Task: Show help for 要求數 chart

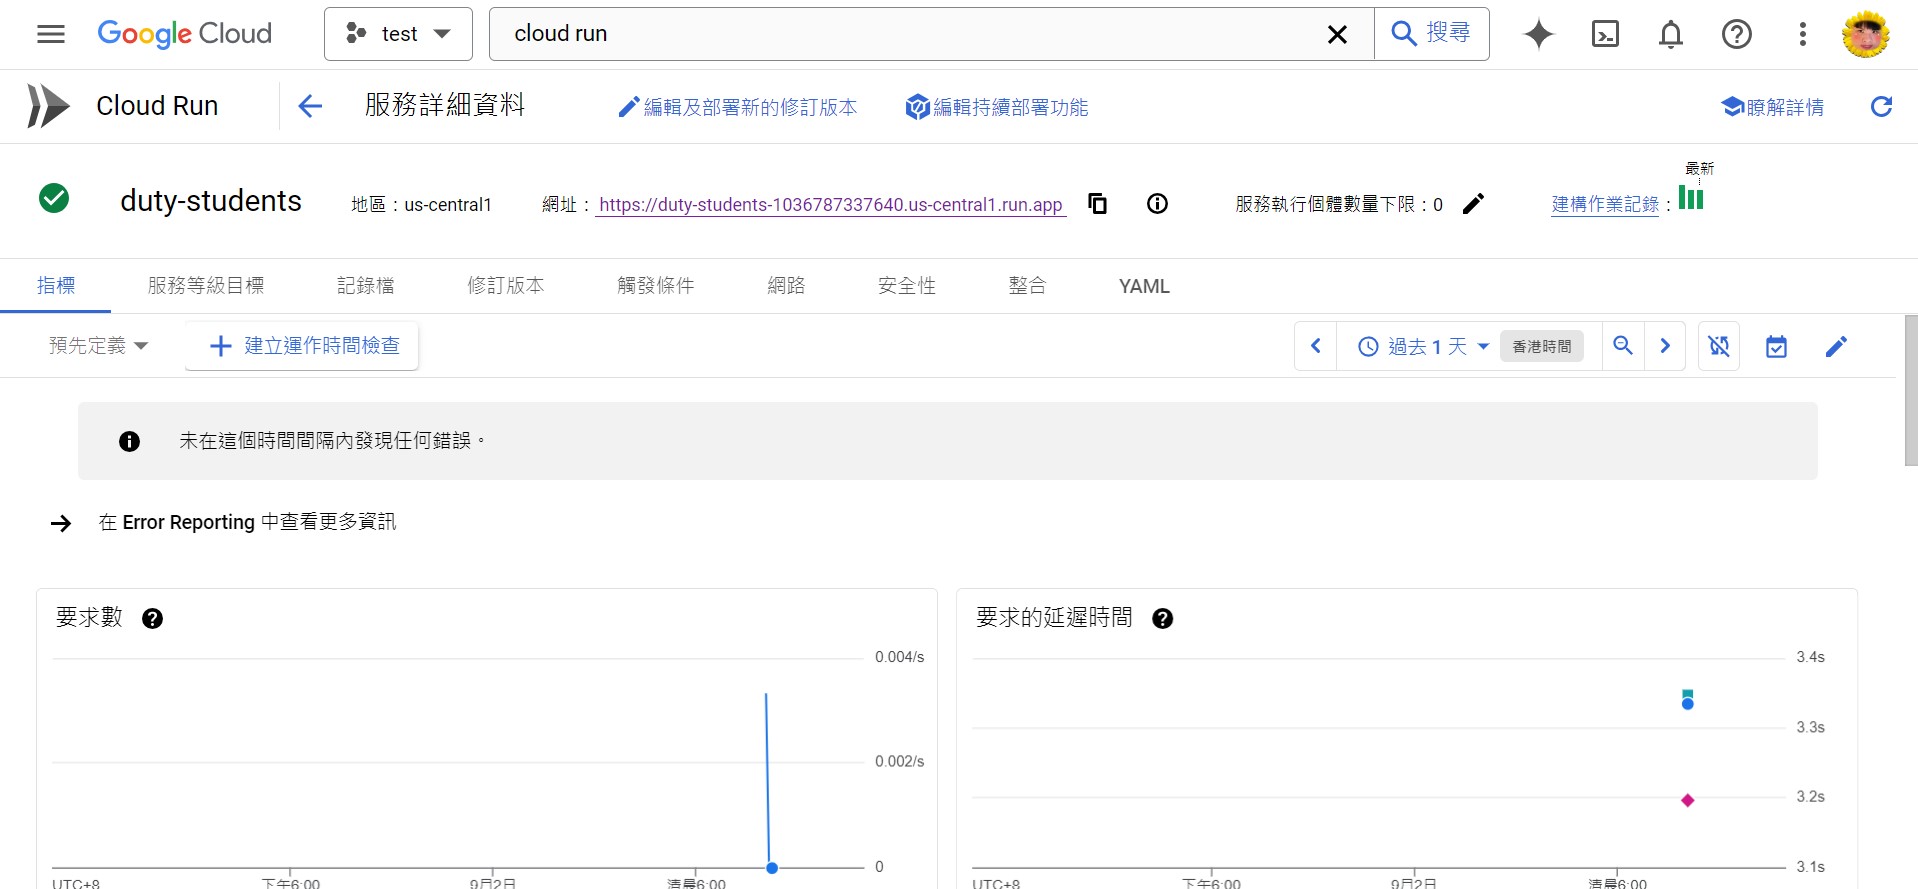Action: [152, 618]
